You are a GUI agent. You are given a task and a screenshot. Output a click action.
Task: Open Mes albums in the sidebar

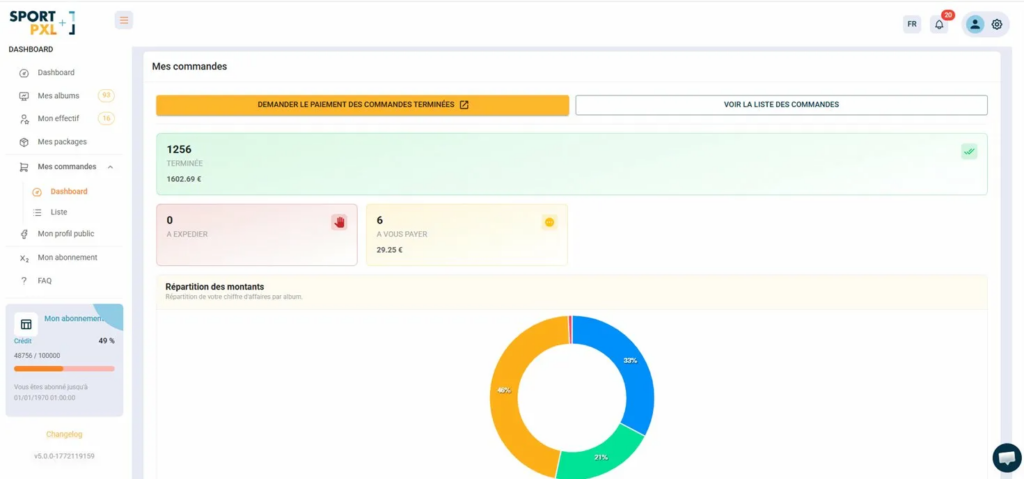tap(58, 96)
